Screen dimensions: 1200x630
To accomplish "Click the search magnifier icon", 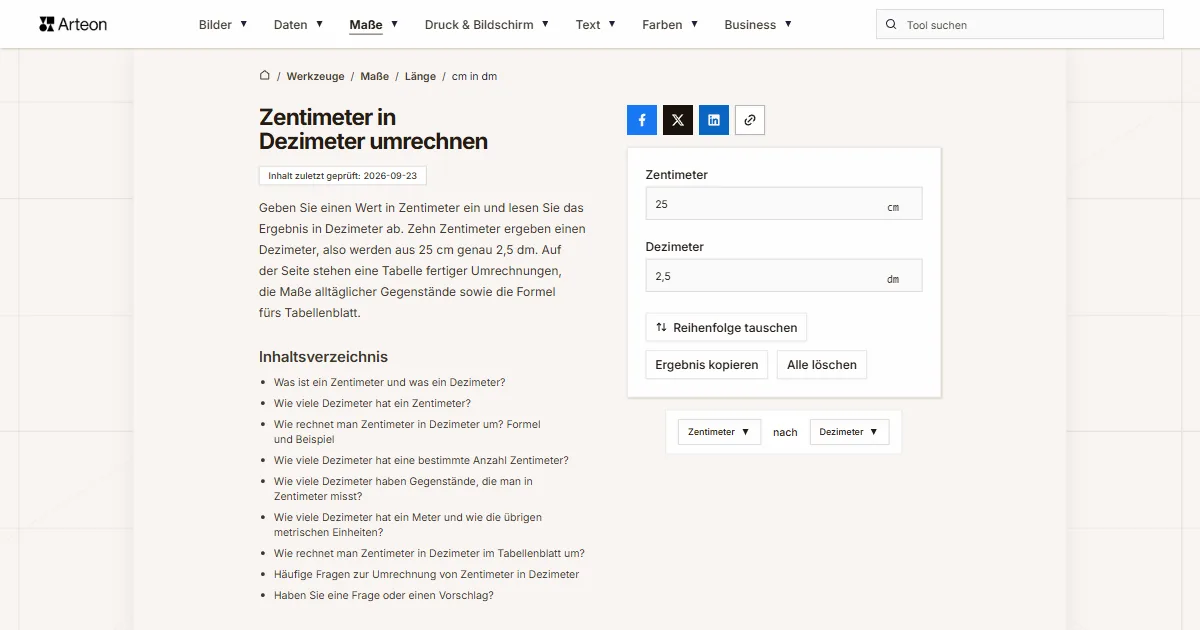I will (x=891, y=25).
